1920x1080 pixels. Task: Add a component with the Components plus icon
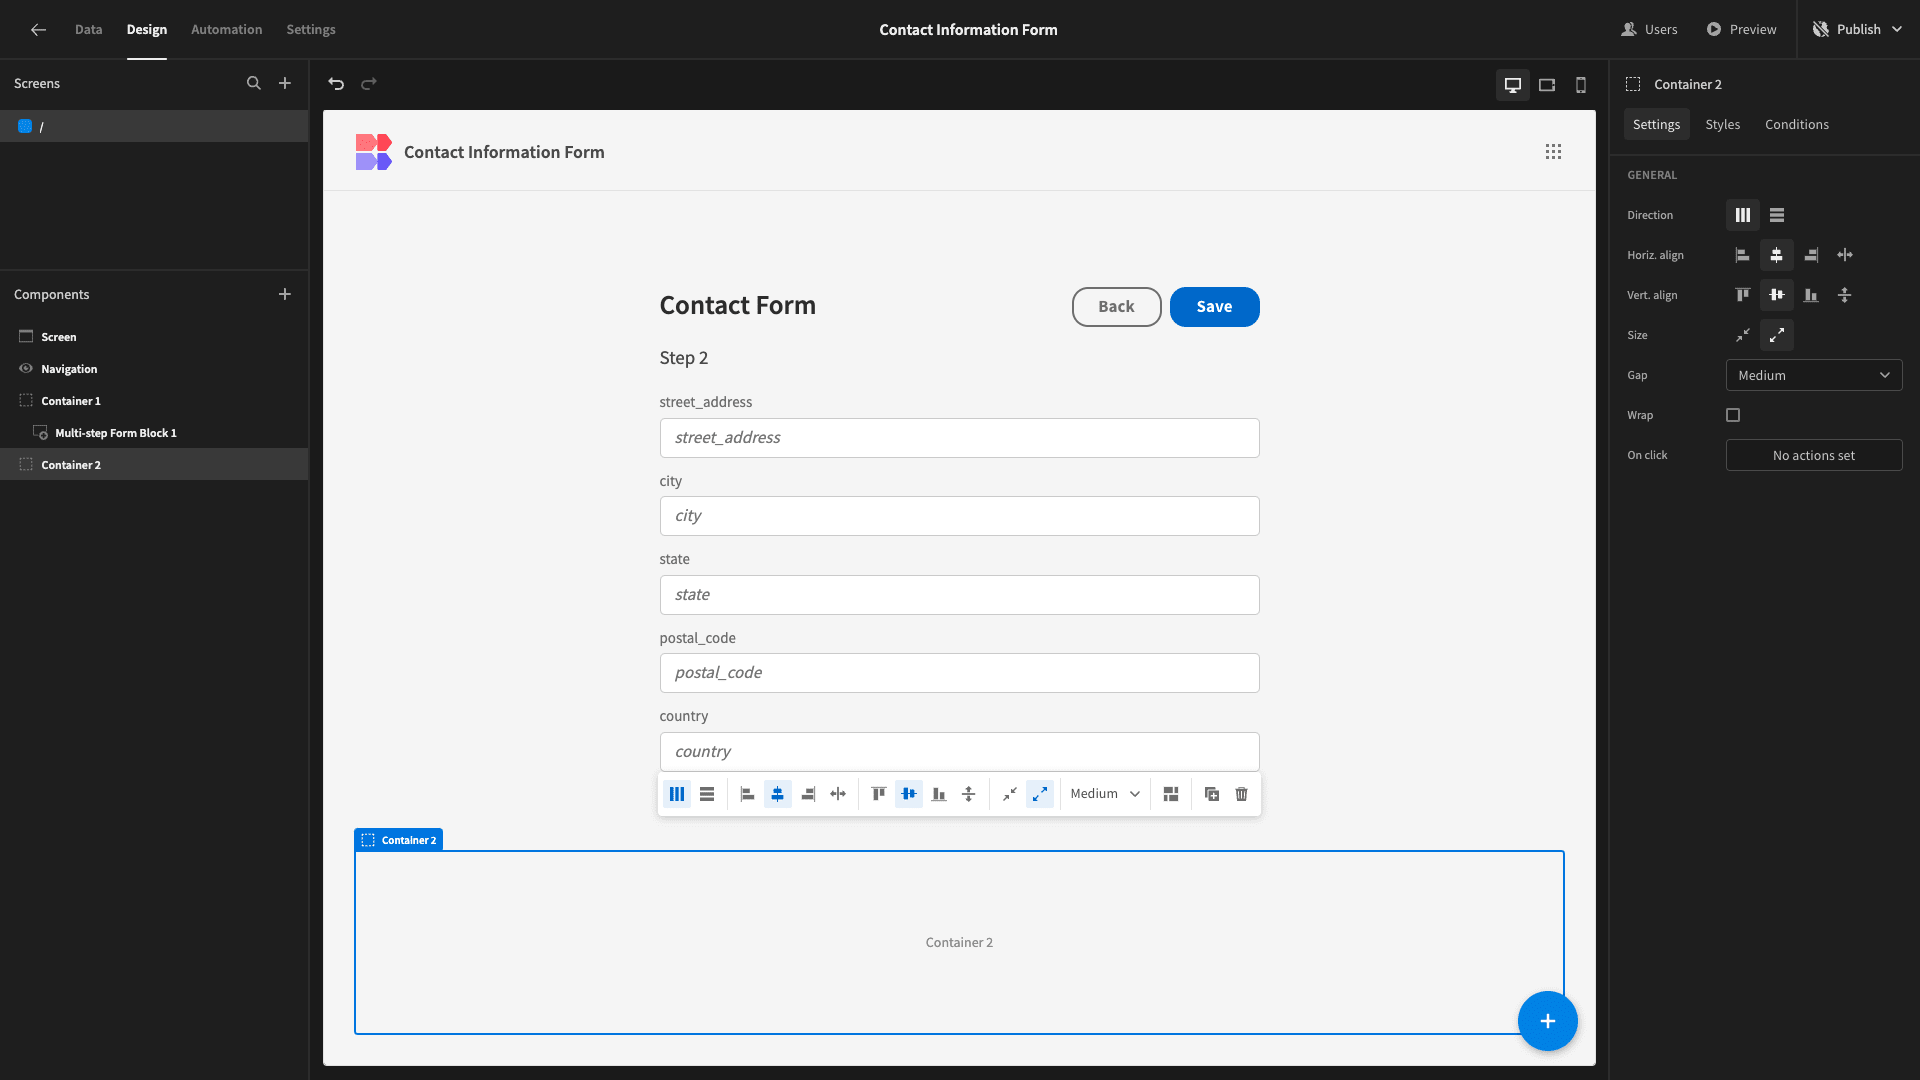coord(285,294)
